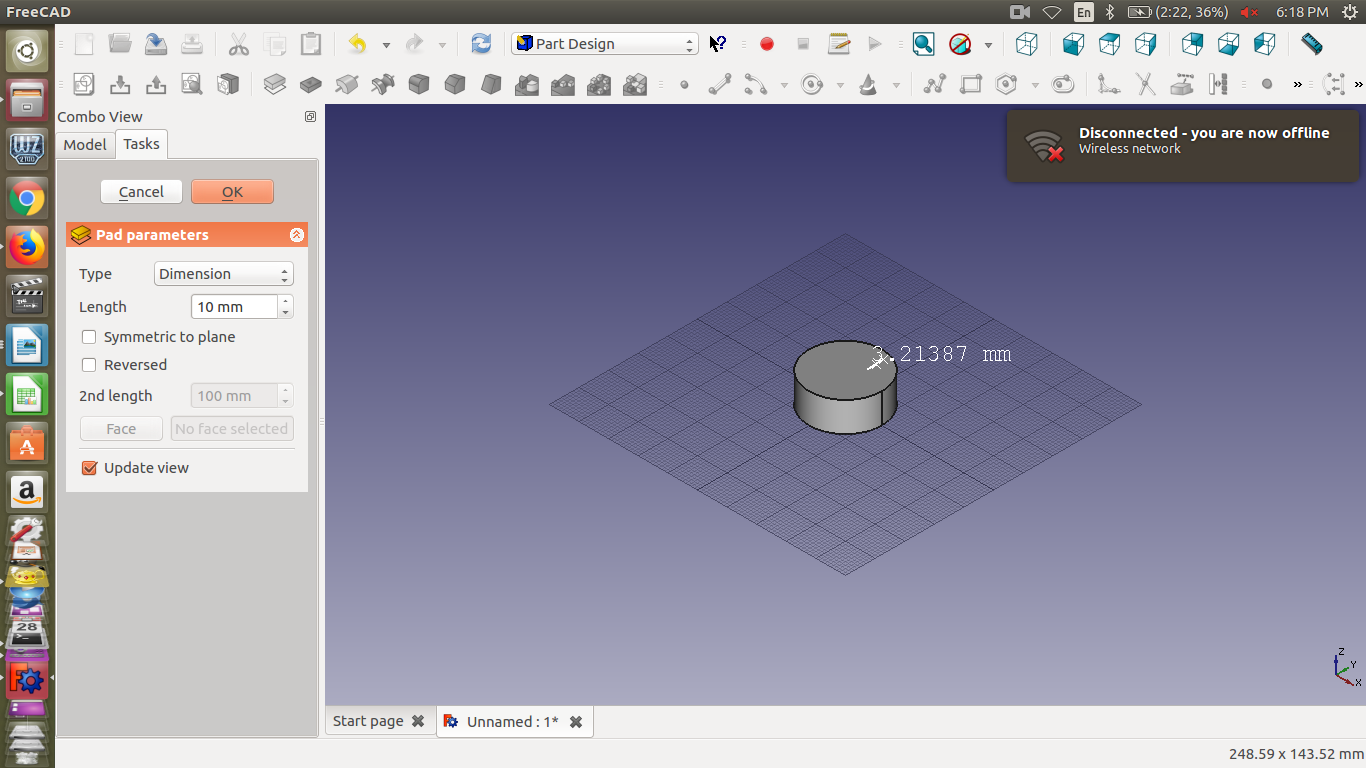Click the Face button
Screen dimensions: 1366x768
click(x=121, y=429)
